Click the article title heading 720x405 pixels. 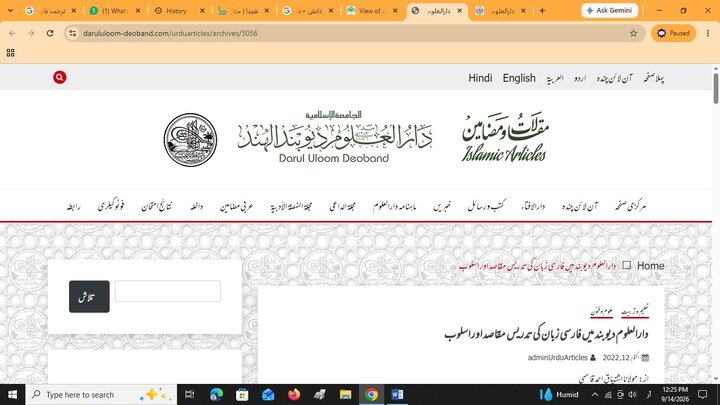tap(546, 334)
